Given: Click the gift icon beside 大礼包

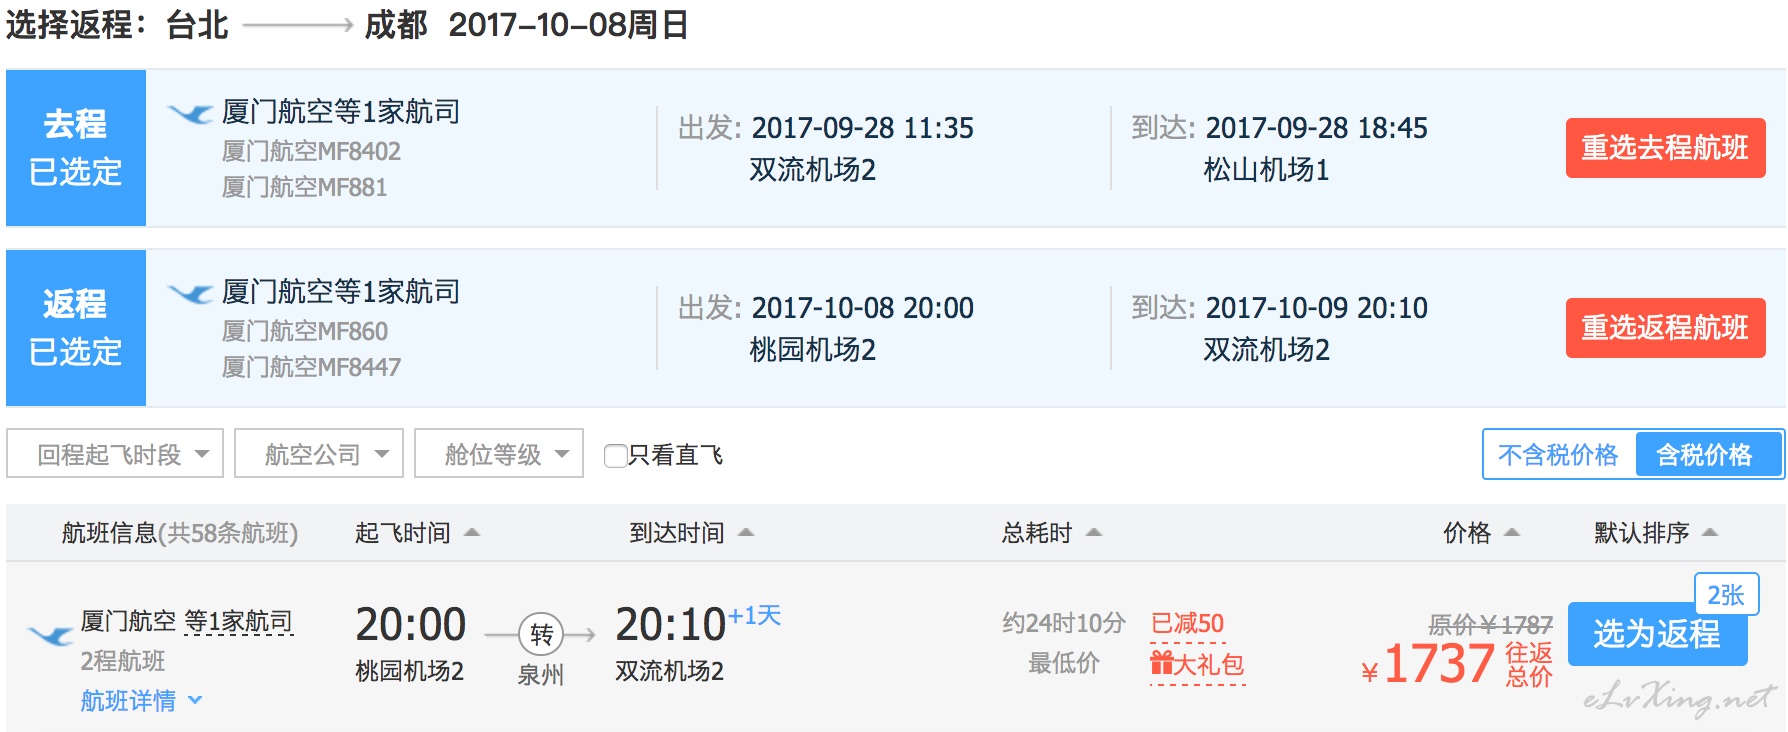Looking at the screenshot, I should (x=1161, y=663).
